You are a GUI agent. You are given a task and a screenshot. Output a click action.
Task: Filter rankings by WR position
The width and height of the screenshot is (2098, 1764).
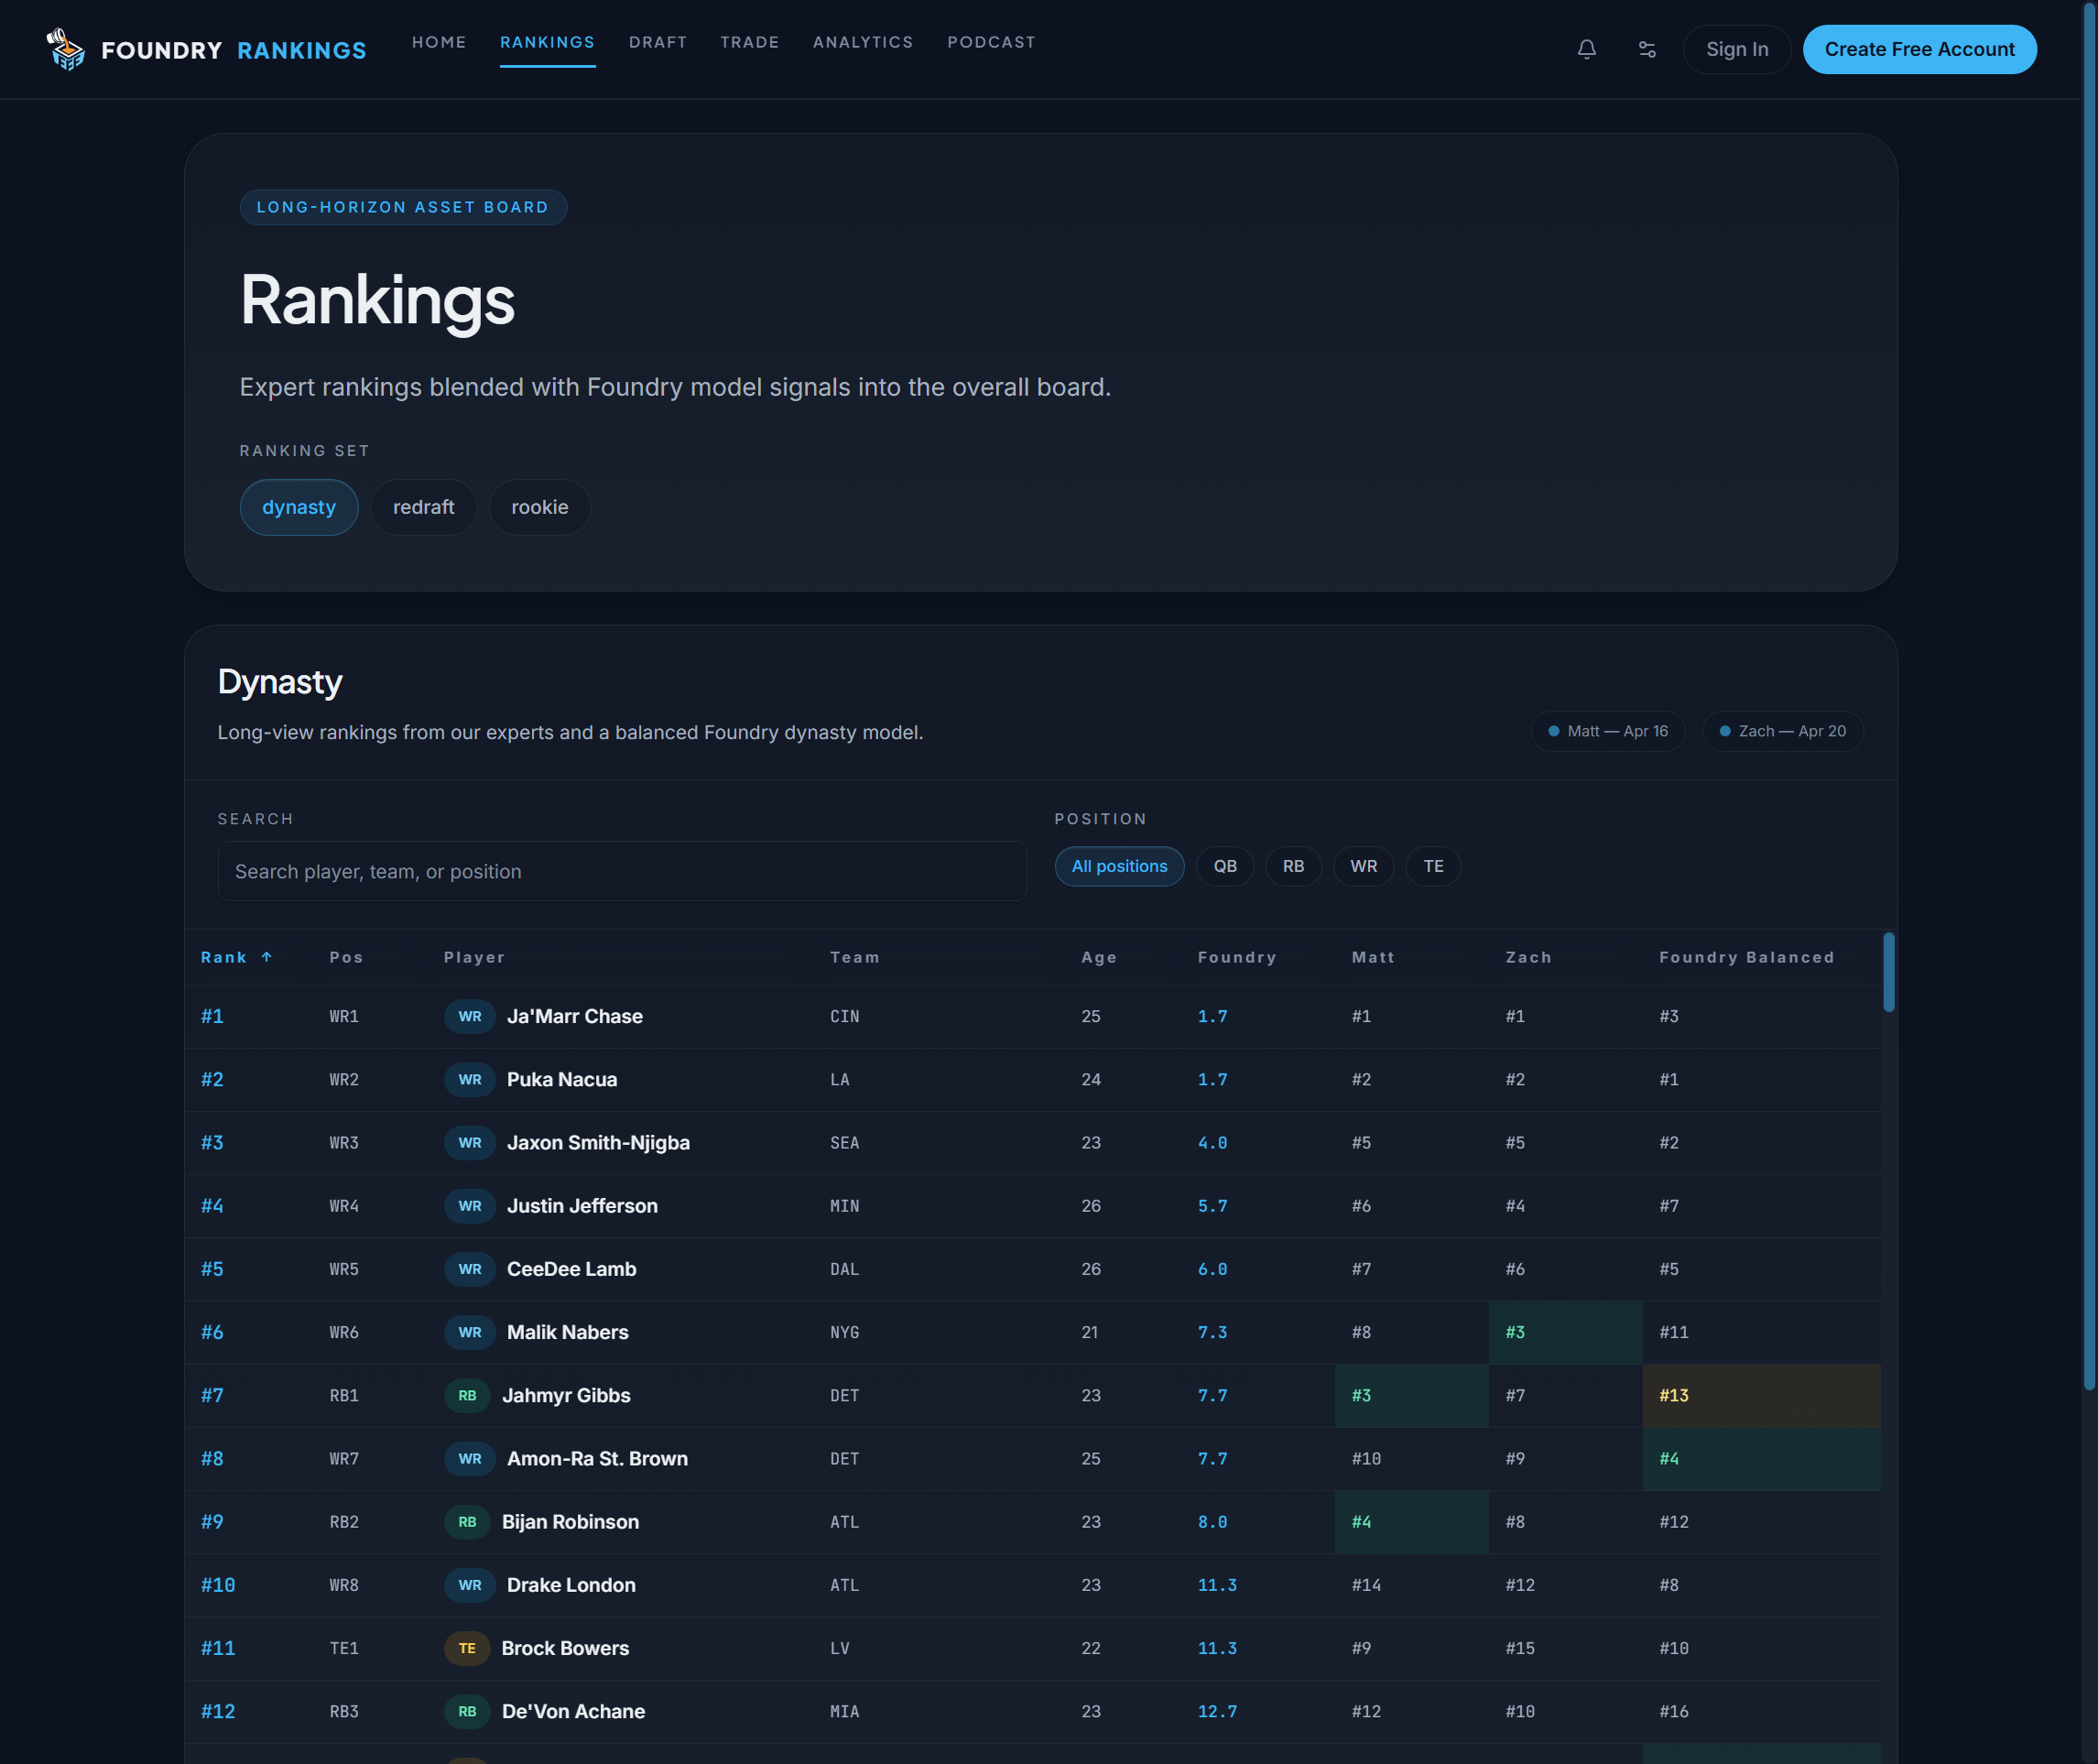pos(1363,867)
